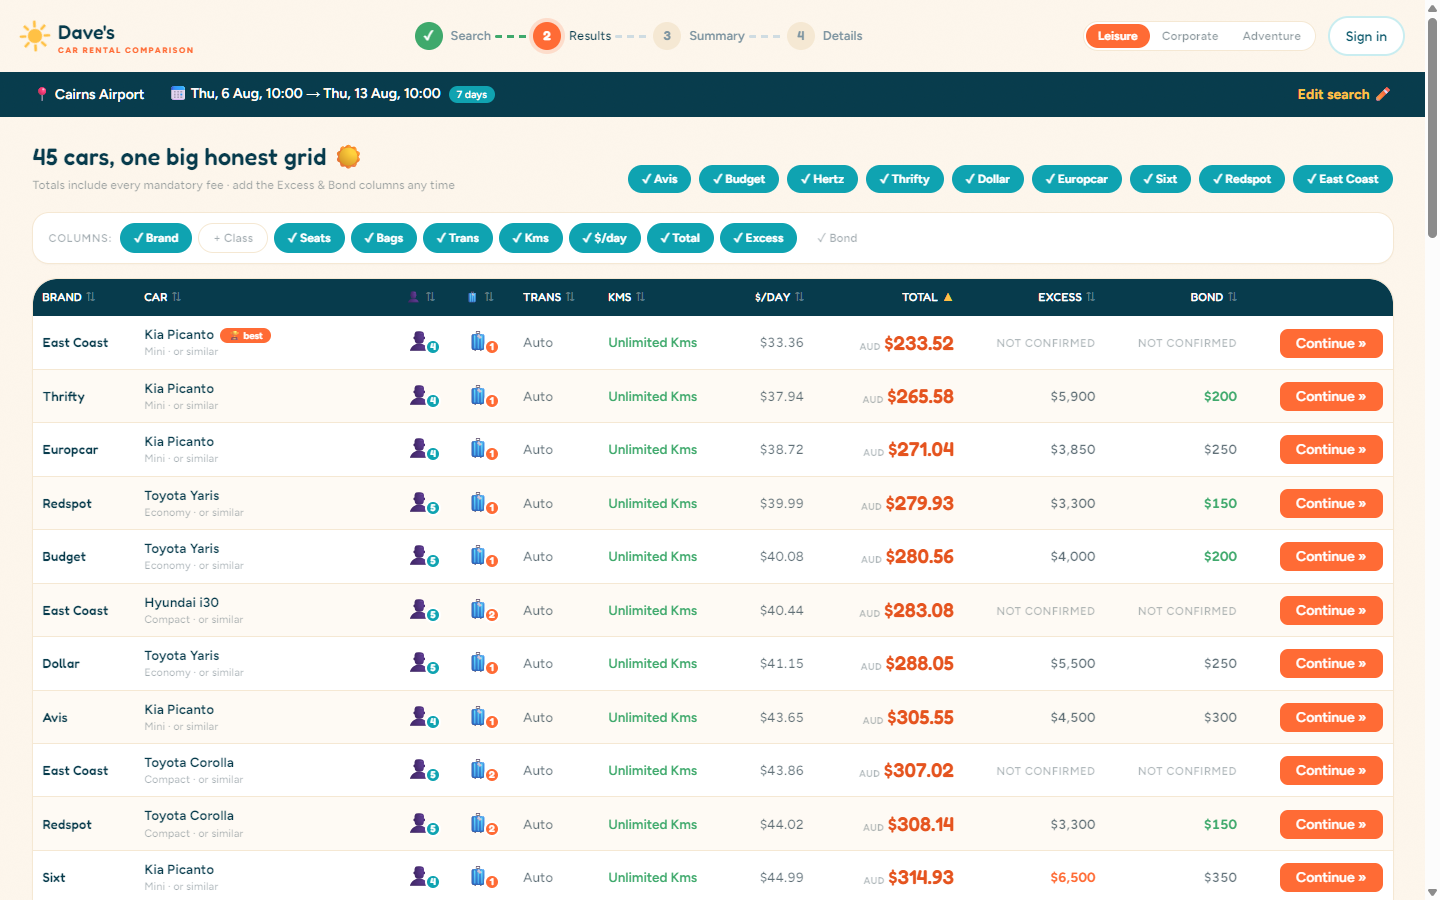Select the Leisure tab
Screen dimensions: 1440x900
(x=1117, y=36)
